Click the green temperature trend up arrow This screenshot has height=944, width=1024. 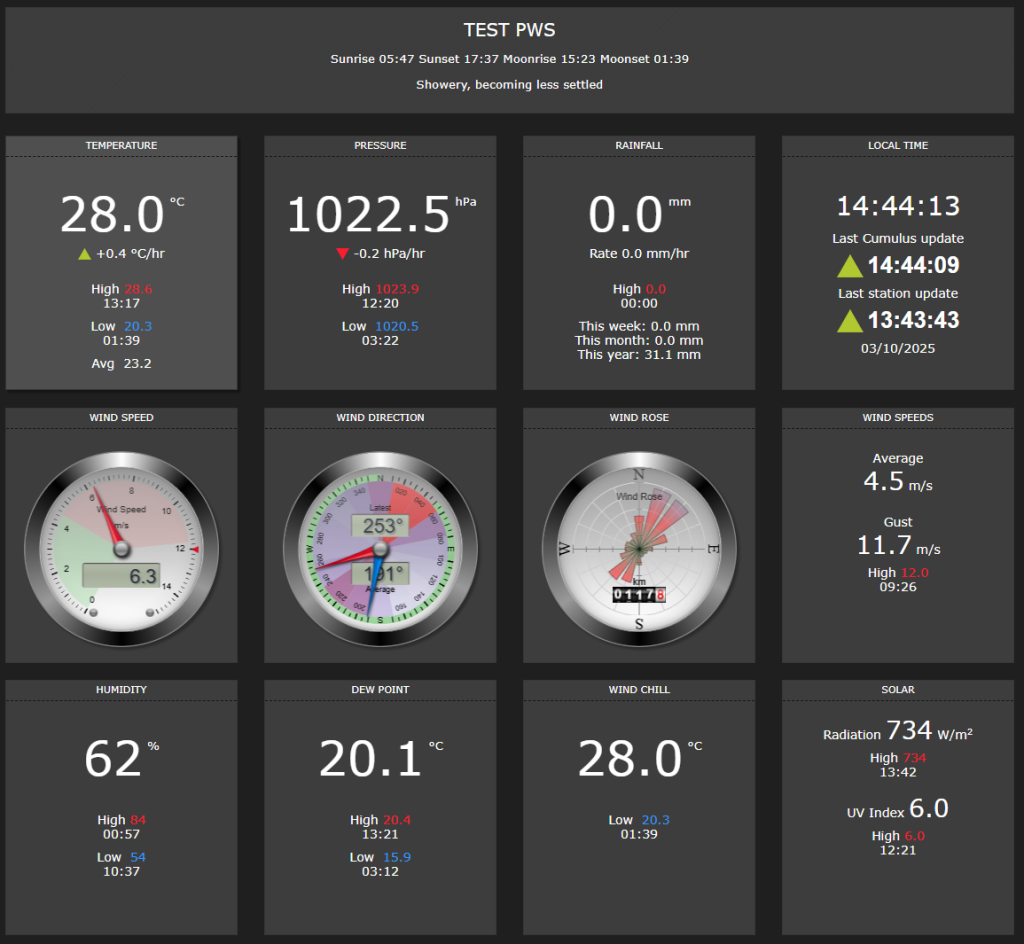pyautogui.click(x=84, y=254)
